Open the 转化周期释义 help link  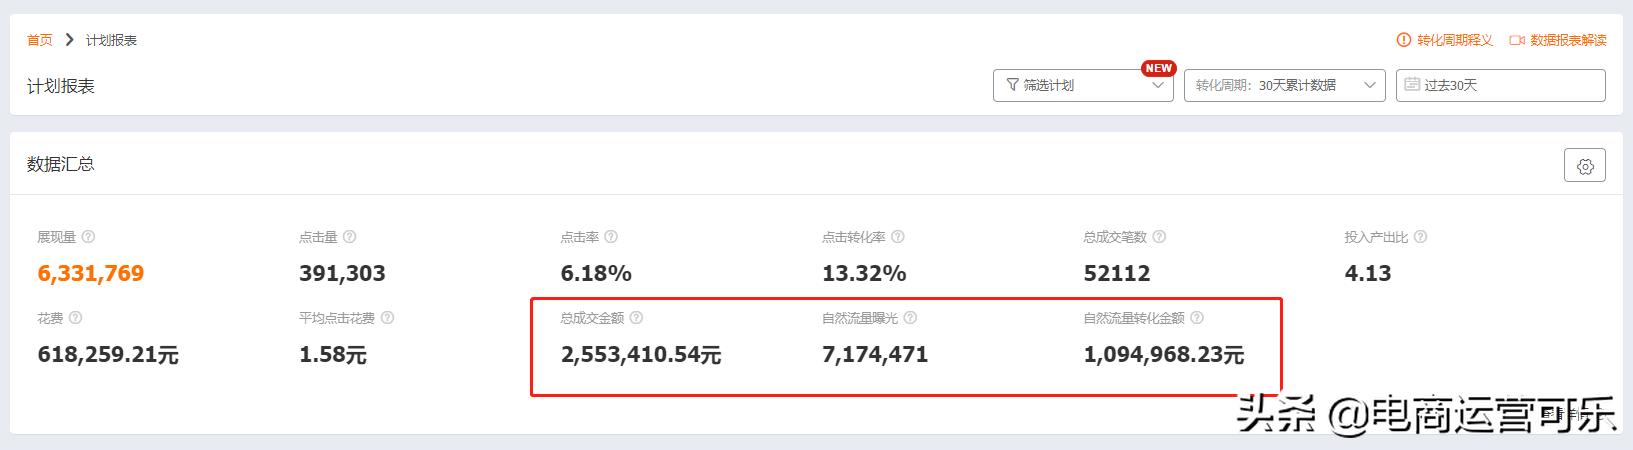tap(1445, 40)
